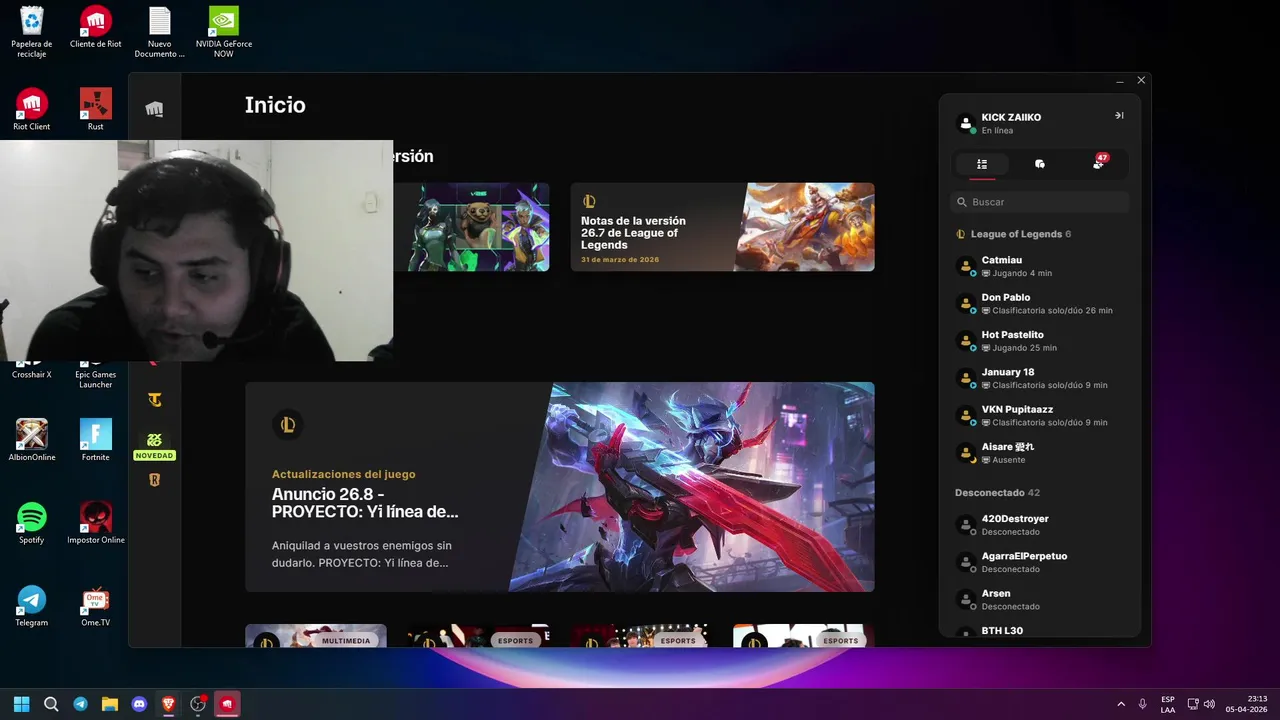This screenshot has height=720, width=1280.
Task: Open 2XKO game with NOVEDAD badge
Action: tap(154, 445)
